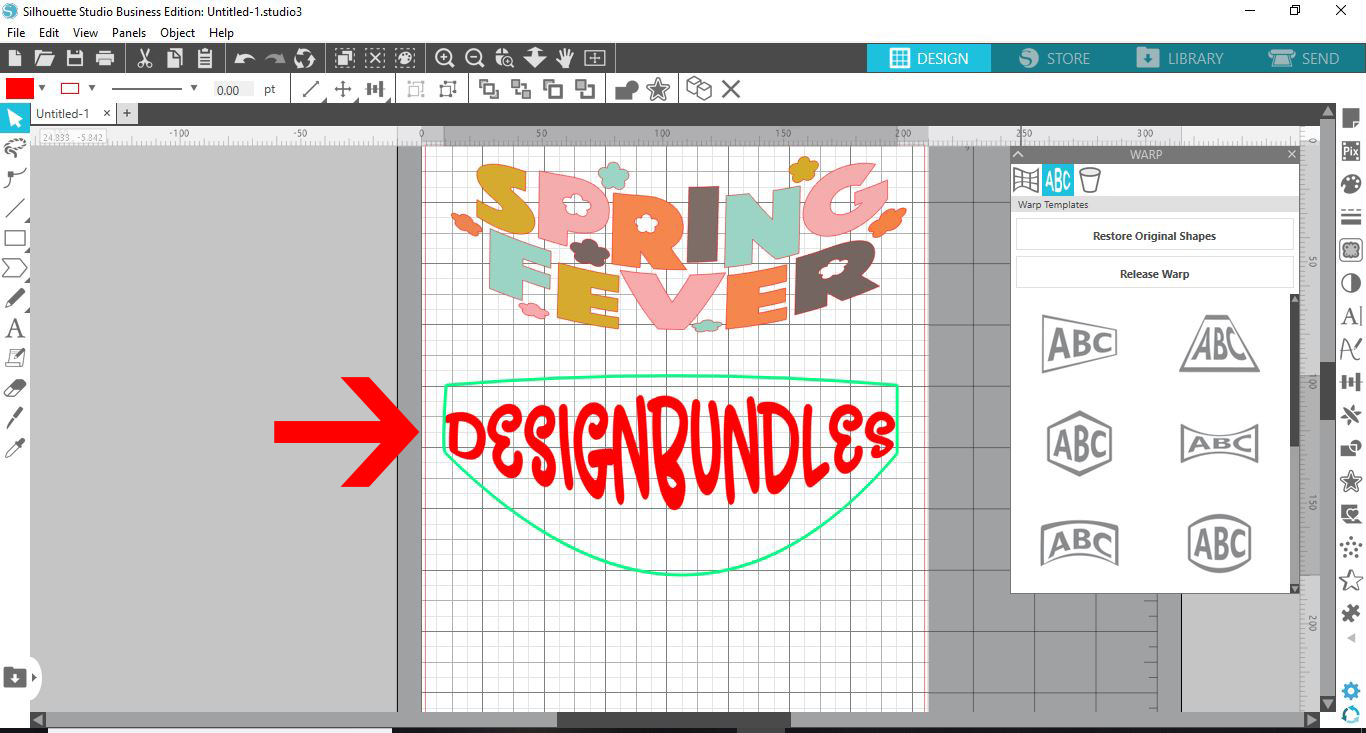Switch to the STORE tab
This screenshot has height=733, width=1366.
point(1055,58)
